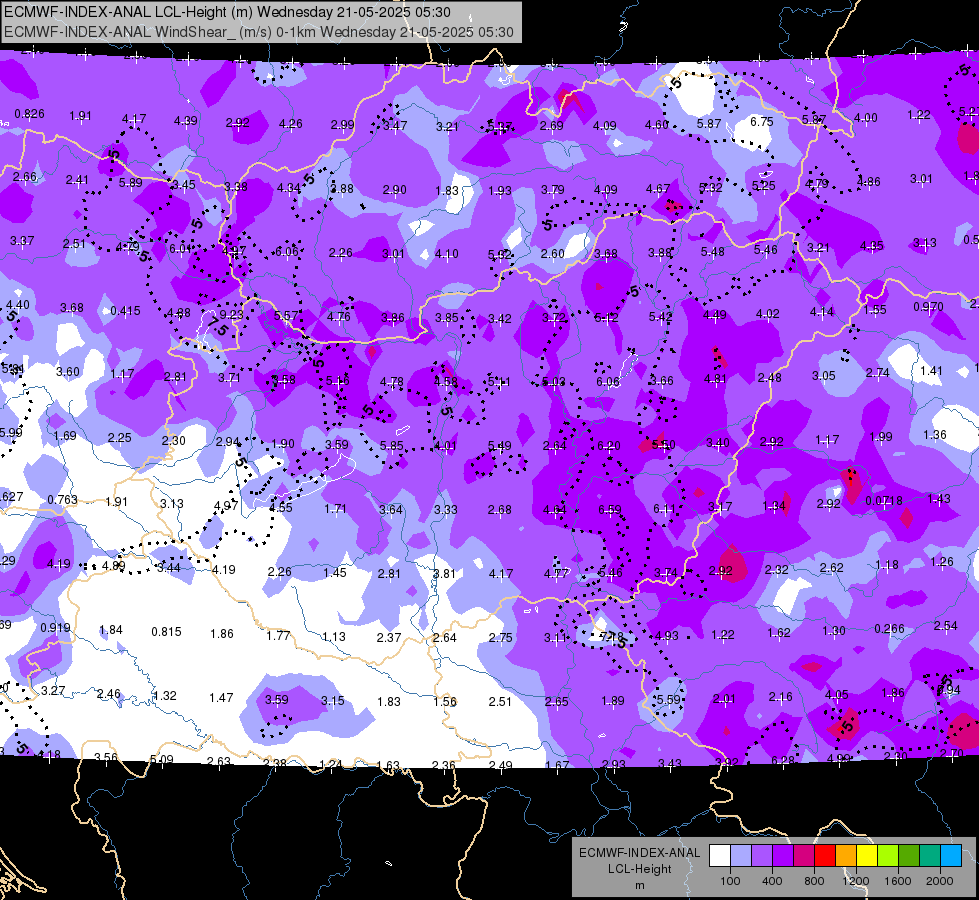Click the wind shear value '0.415'
This screenshot has width=979, height=900.
click(x=125, y=310)
